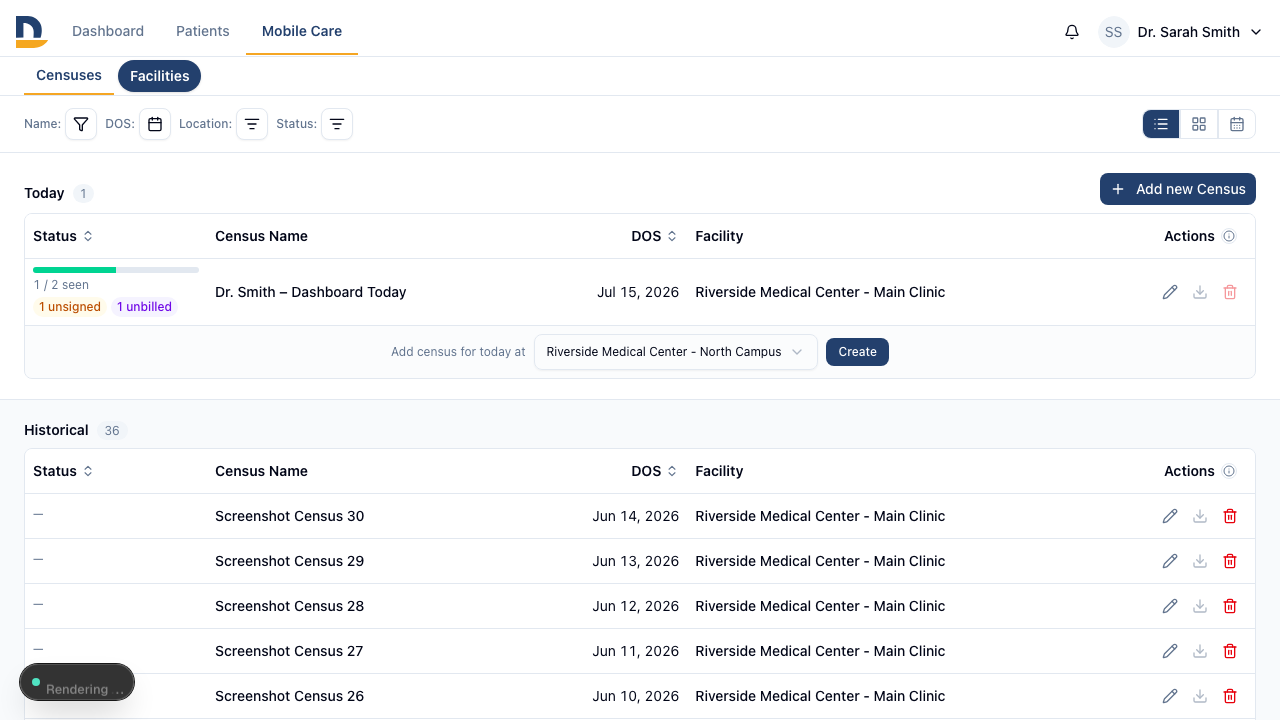The height and width of the screenshot is (720, 1280).
Task: Open Dr. Smith – Dashboard Today census name
Action: click(x=311, y=292)
